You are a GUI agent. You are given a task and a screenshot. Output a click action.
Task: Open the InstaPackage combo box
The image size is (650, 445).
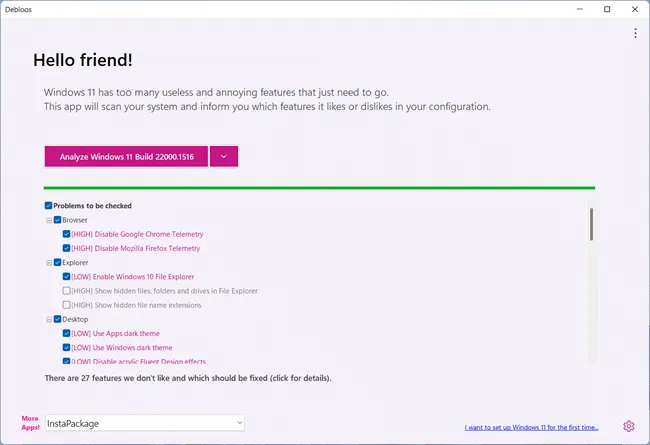coord(145,423)
